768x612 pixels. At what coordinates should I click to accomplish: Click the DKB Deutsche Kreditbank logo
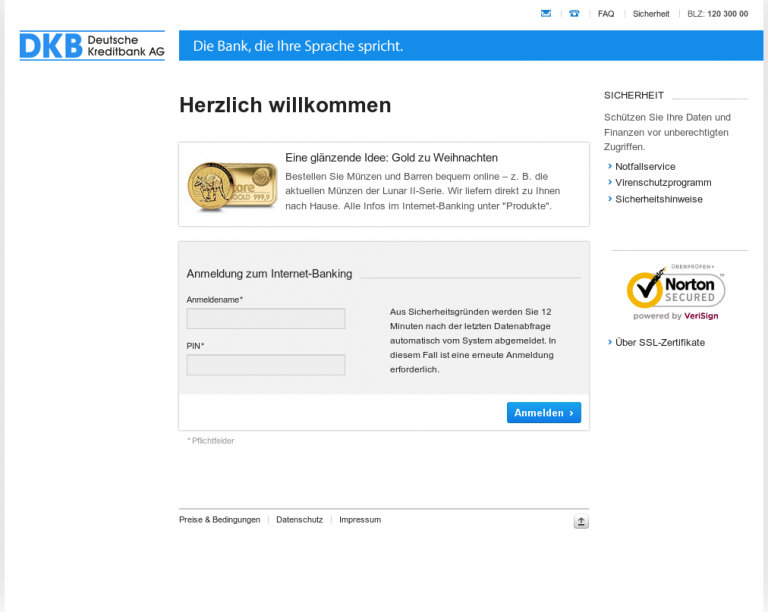pyautogui.click(x=92, y=46)
